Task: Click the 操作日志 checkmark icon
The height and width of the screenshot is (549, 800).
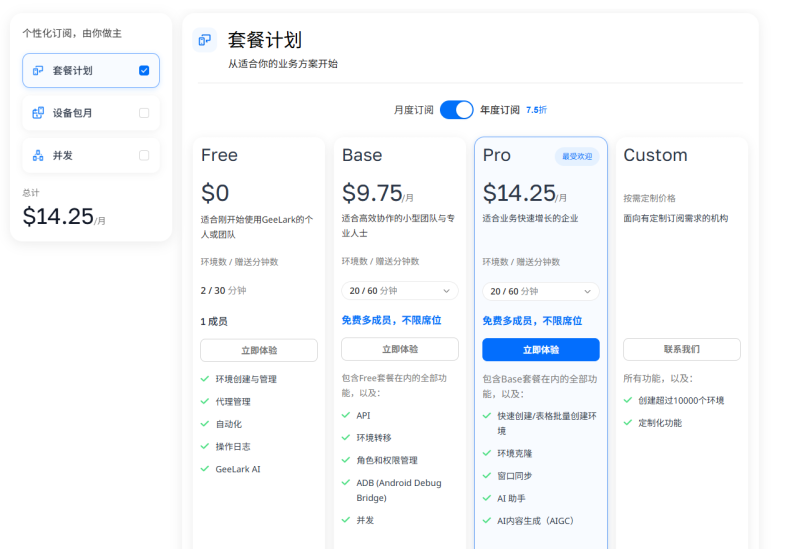Action: click(x=205, y=446)
